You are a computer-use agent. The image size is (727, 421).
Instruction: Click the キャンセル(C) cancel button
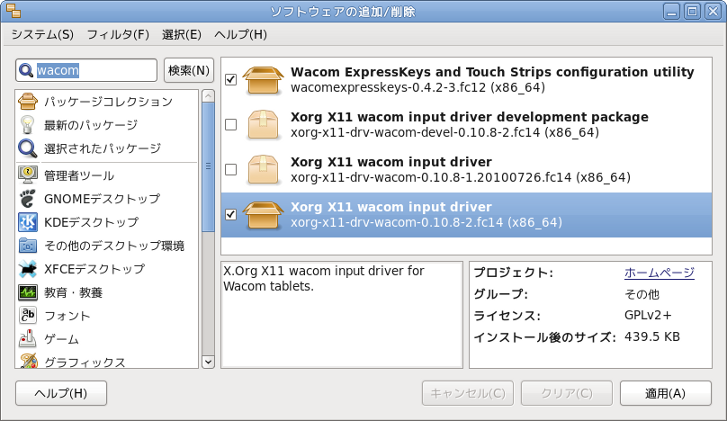point(468,394)
